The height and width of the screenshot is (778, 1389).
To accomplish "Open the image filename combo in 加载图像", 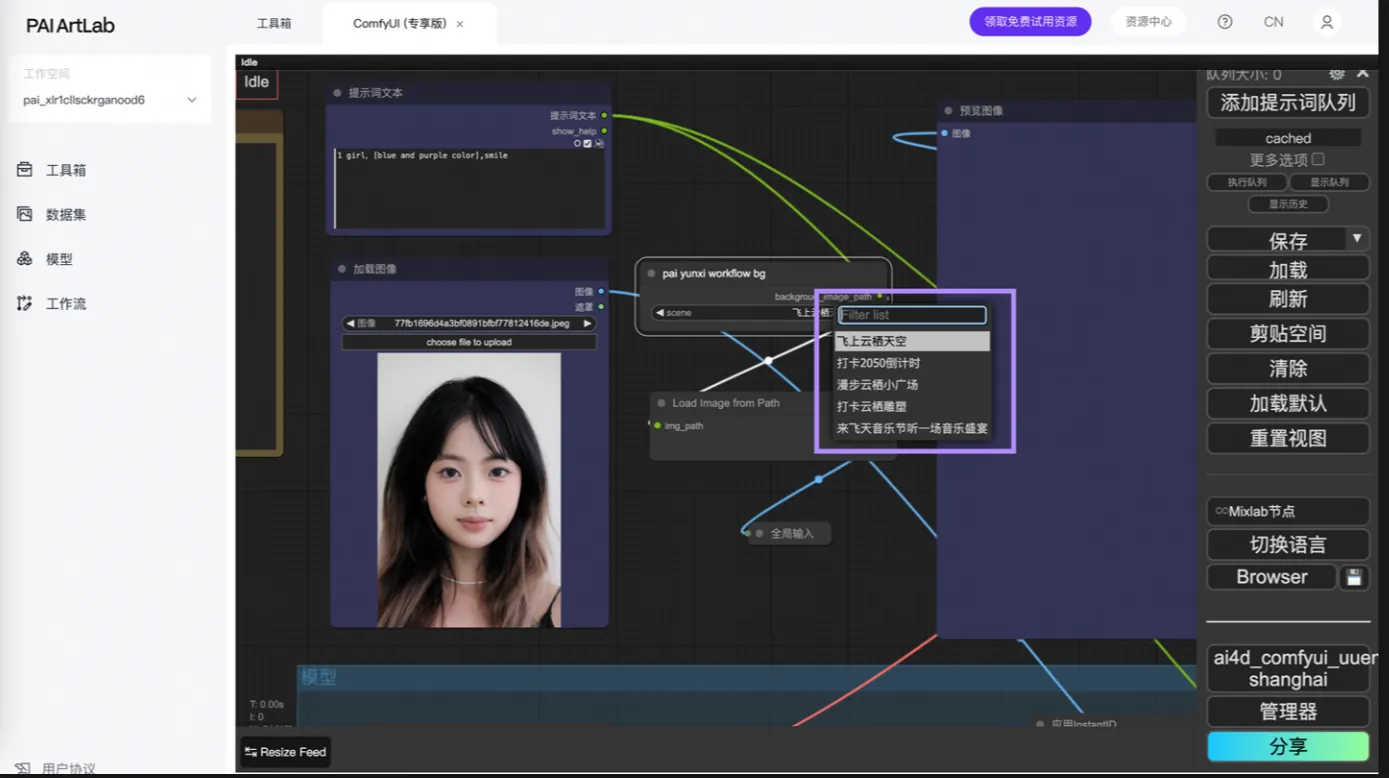I will click(x=469, y=323).
